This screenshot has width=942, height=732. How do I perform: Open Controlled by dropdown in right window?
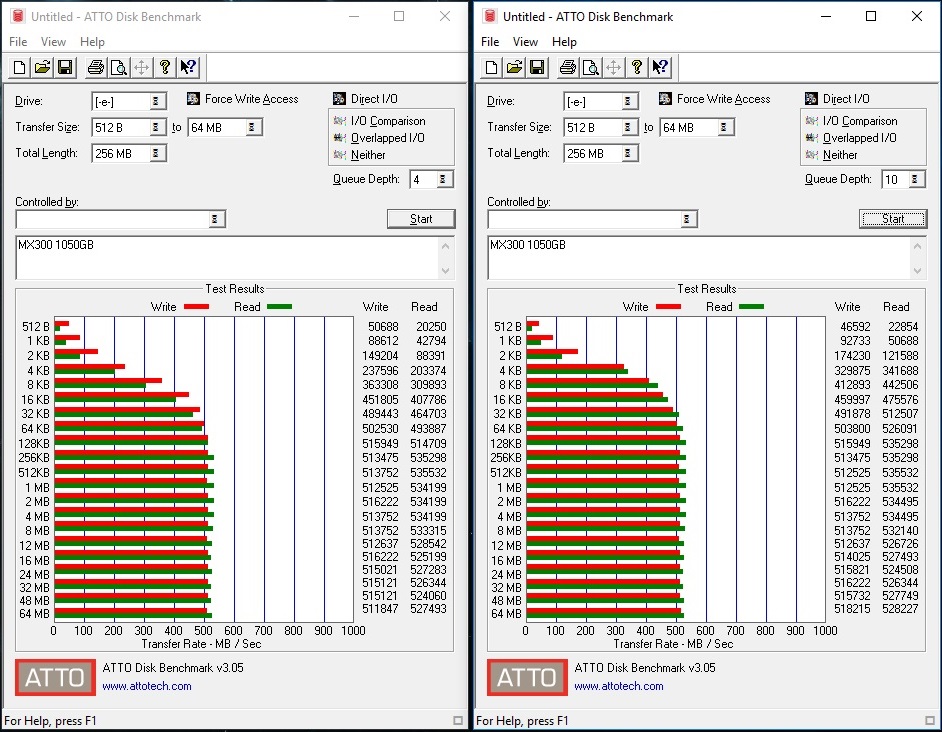click(x=687, y=219)
